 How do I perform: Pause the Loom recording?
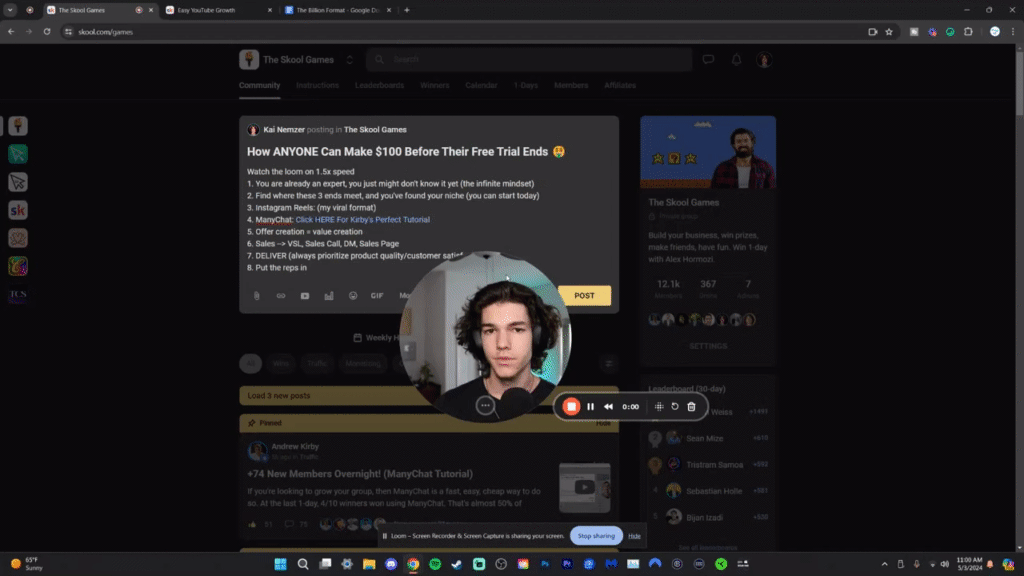coord(590,406)
